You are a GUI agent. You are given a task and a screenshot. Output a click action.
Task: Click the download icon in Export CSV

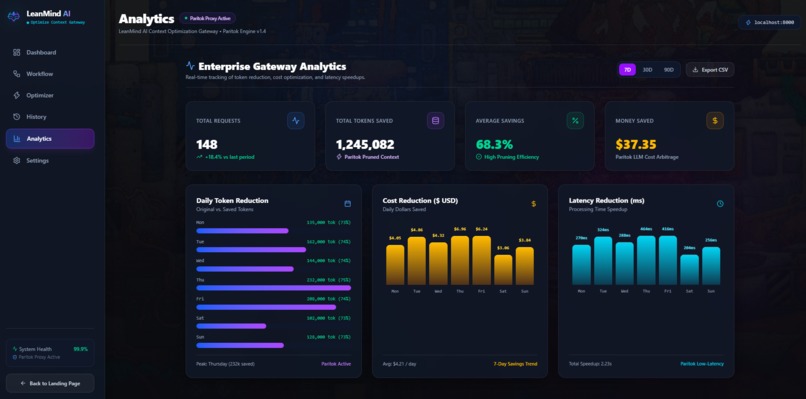[x=695, y=70]
